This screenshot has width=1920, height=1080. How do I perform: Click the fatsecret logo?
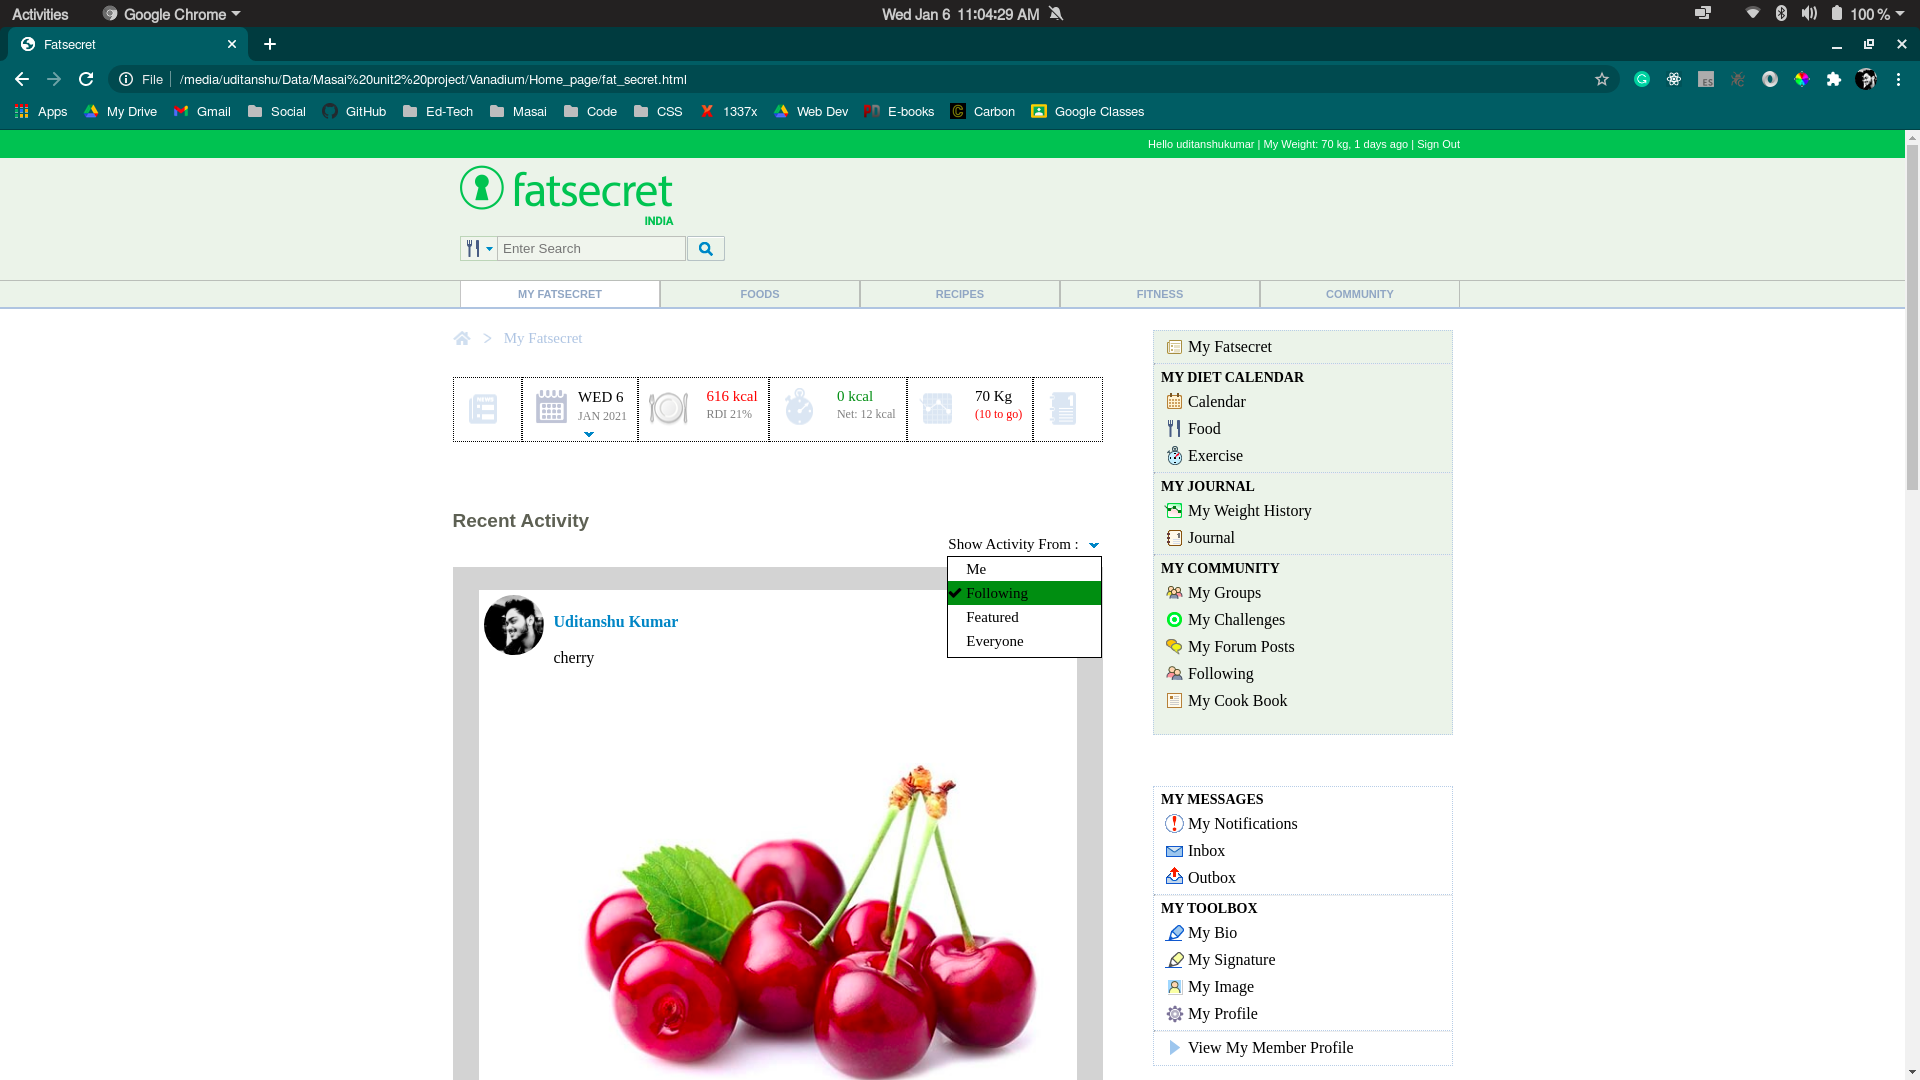(x=566, y=192)
